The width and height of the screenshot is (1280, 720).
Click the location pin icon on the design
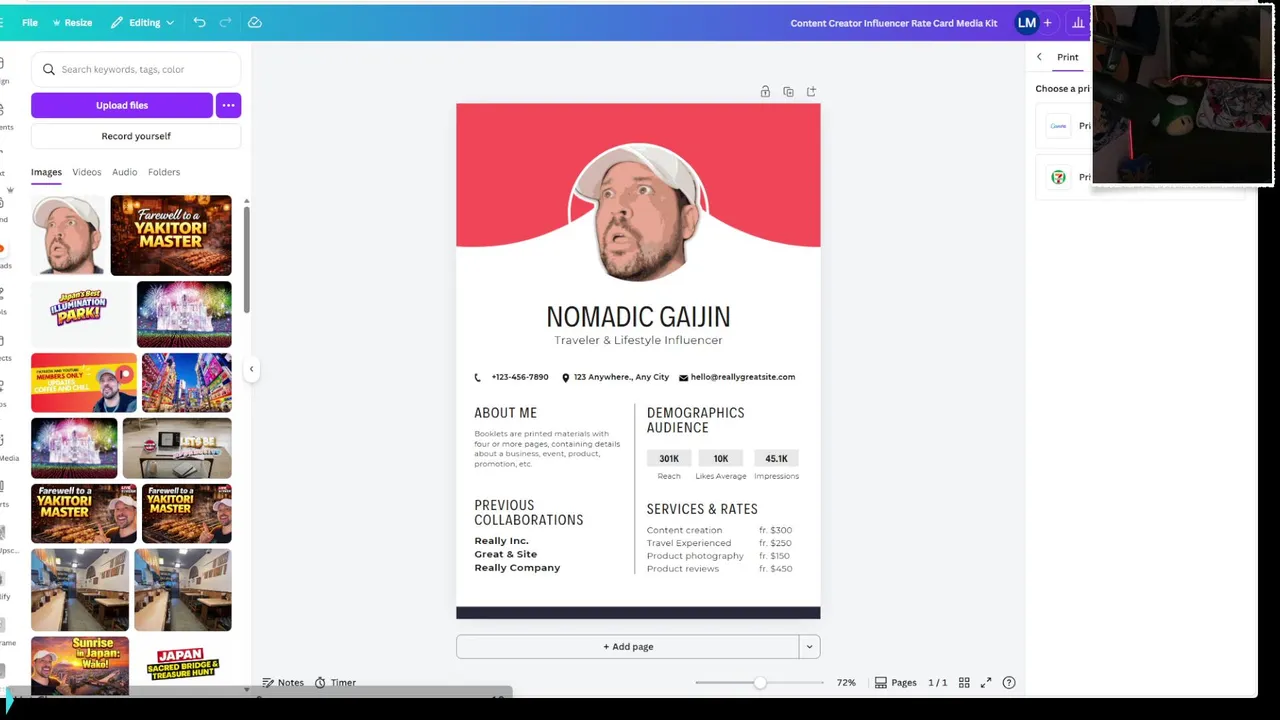coord(565,377)
